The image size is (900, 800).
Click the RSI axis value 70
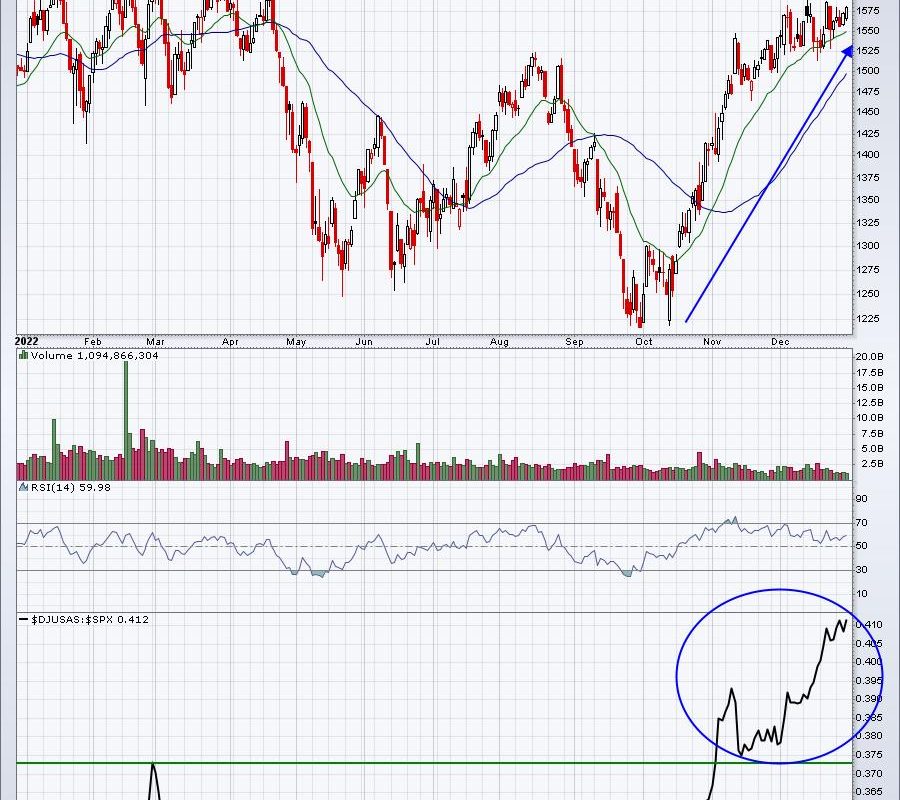tap(862, 522)
